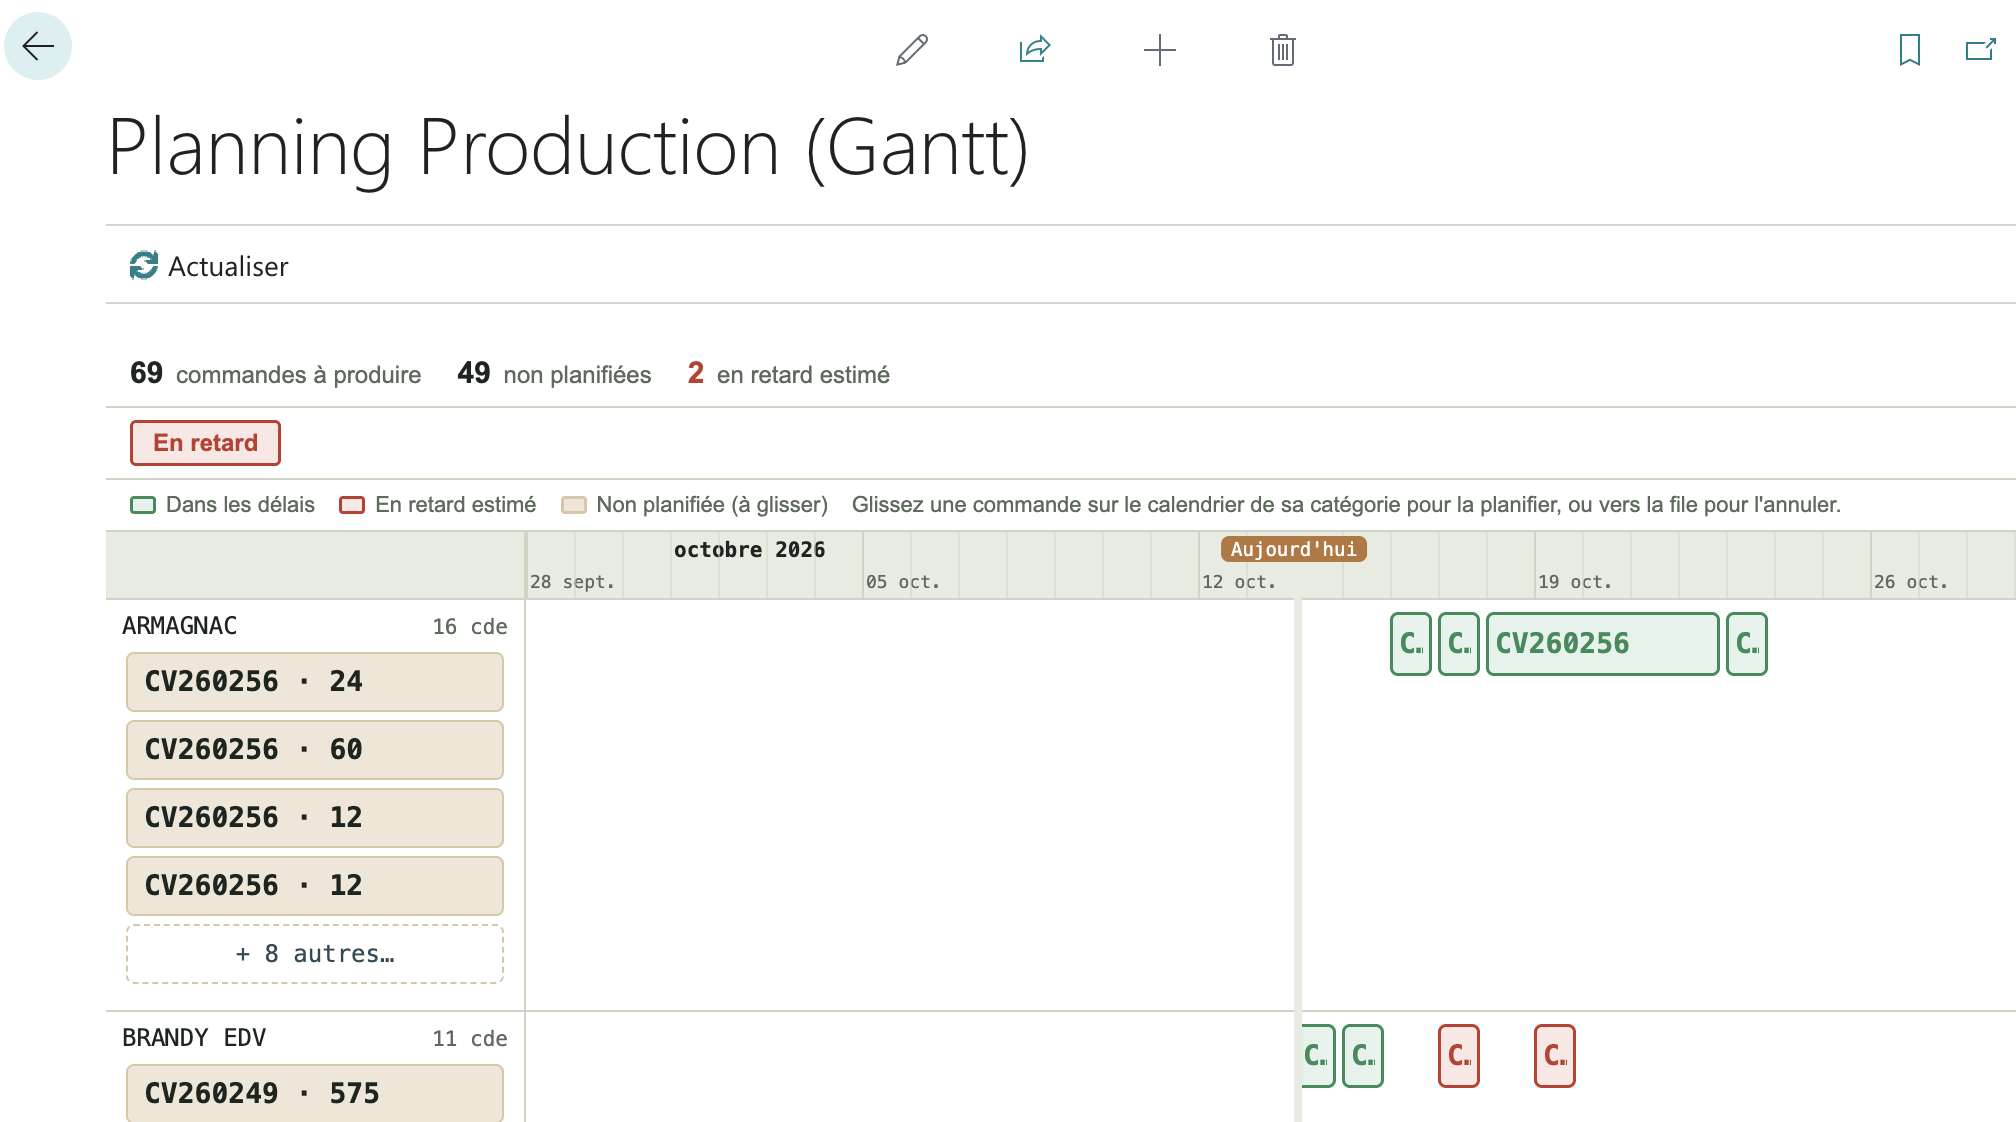Click first red BRANDY EDV bar
Screen dimensions: 2016x1122
[x=1459, y=1056]
